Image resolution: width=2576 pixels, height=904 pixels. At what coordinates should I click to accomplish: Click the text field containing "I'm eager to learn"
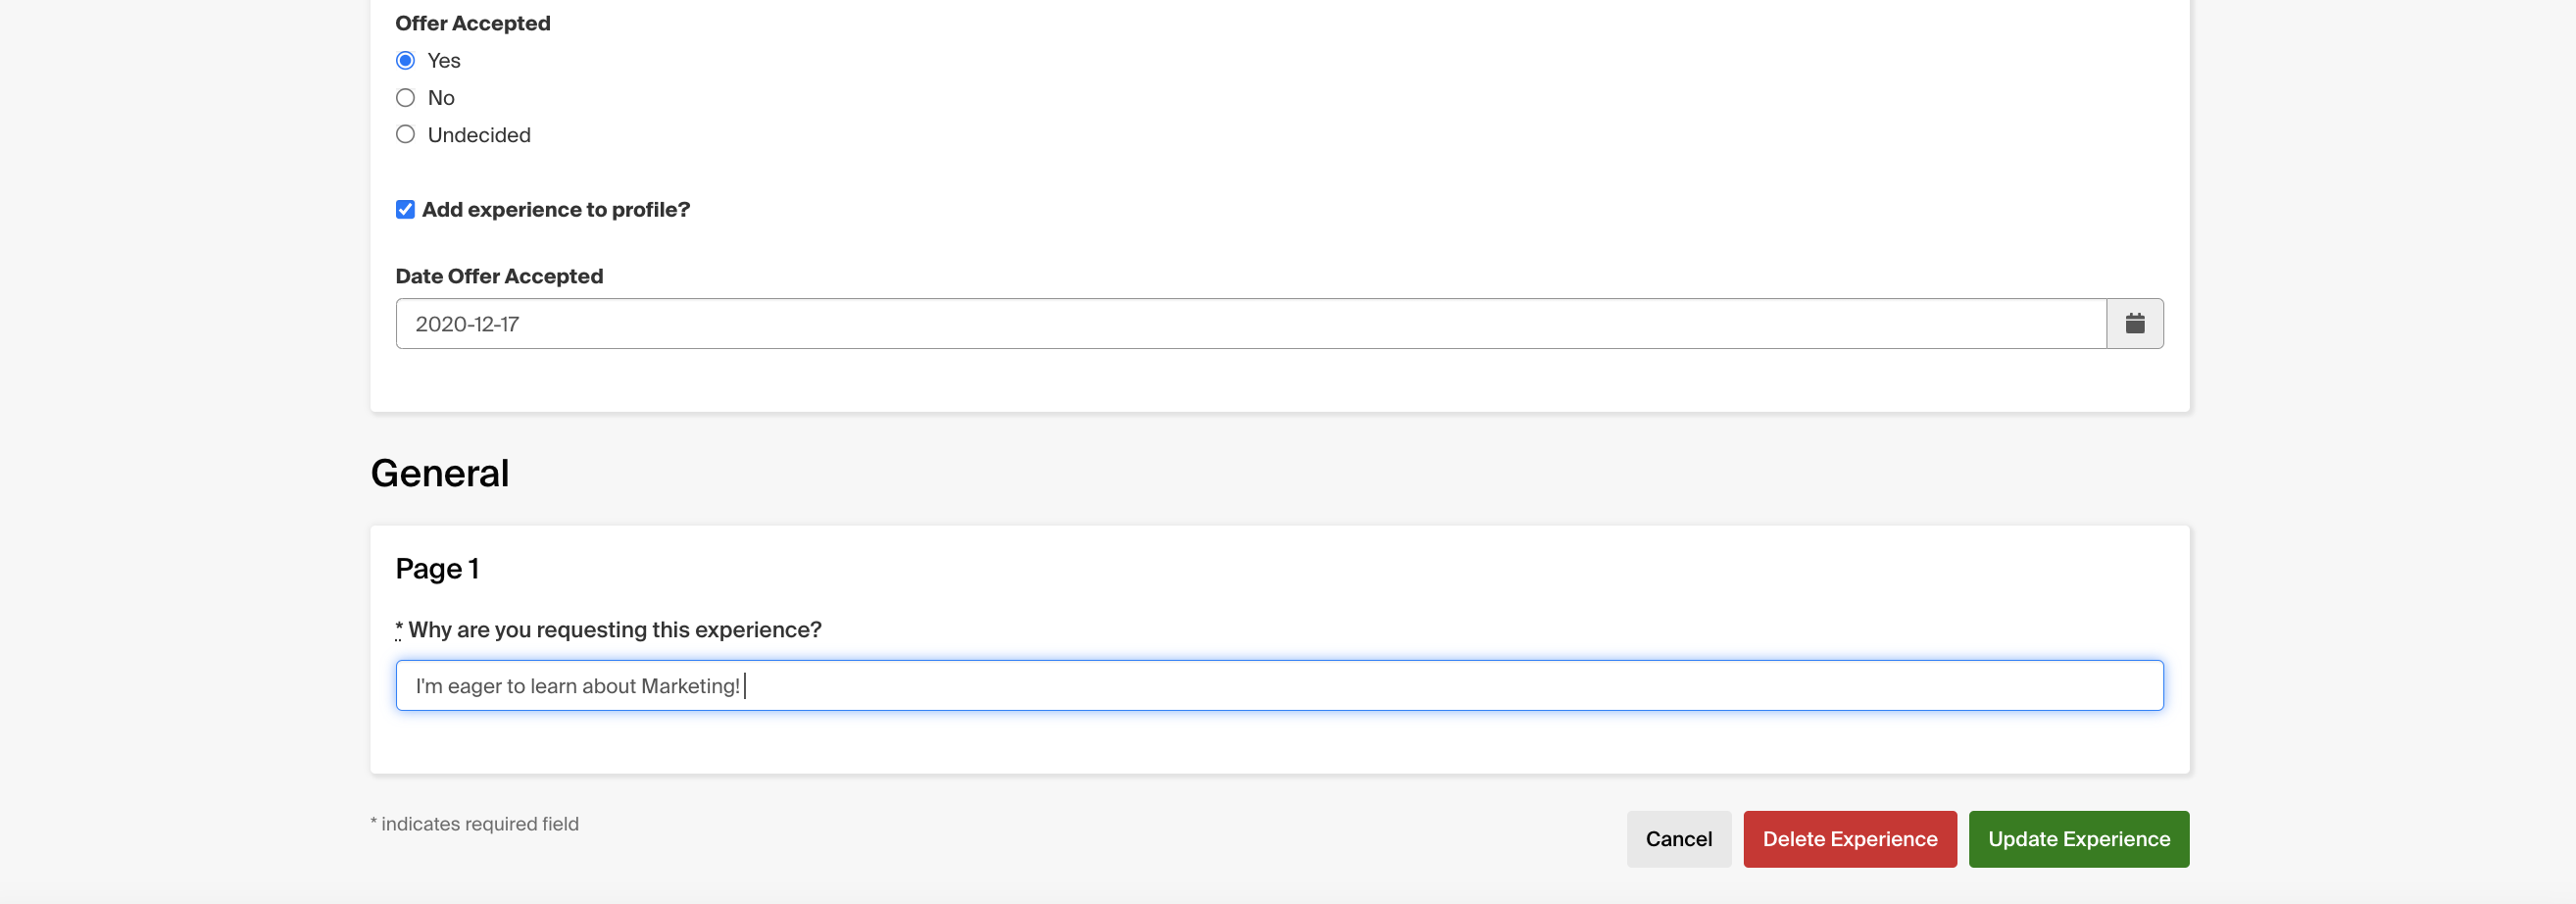click(x=1279, y=686)
